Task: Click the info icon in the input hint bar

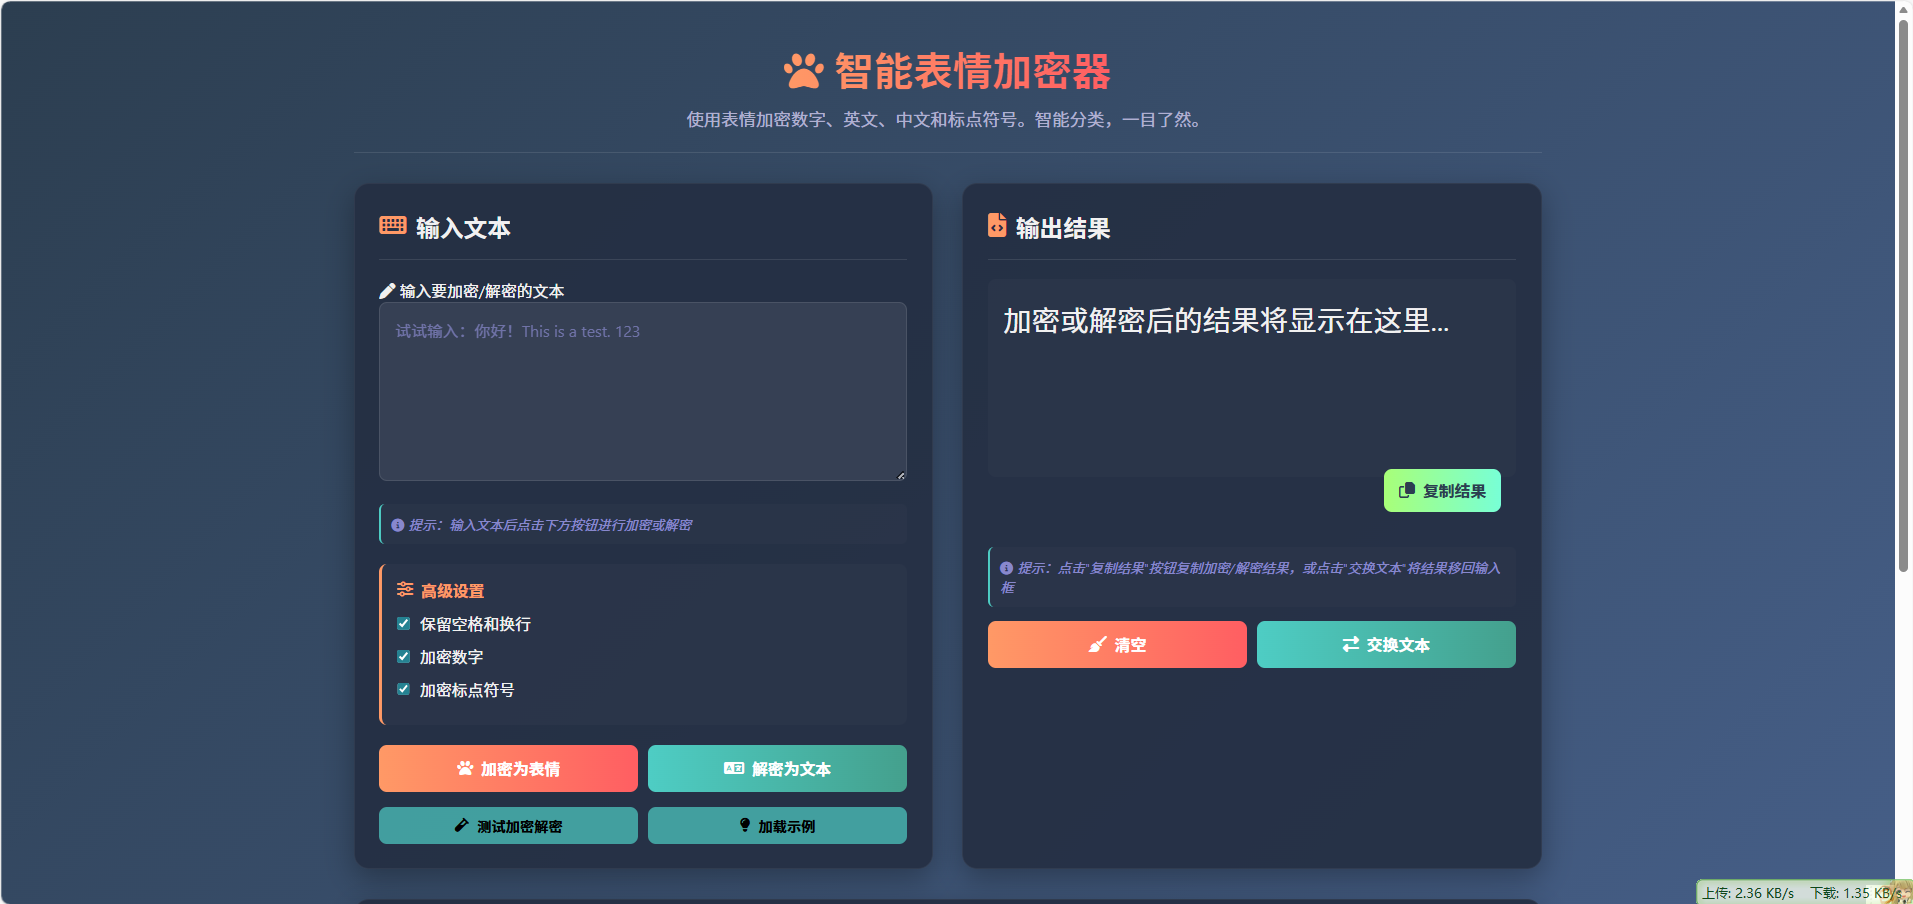Action: pyautogui.click(x=397, y=524)
